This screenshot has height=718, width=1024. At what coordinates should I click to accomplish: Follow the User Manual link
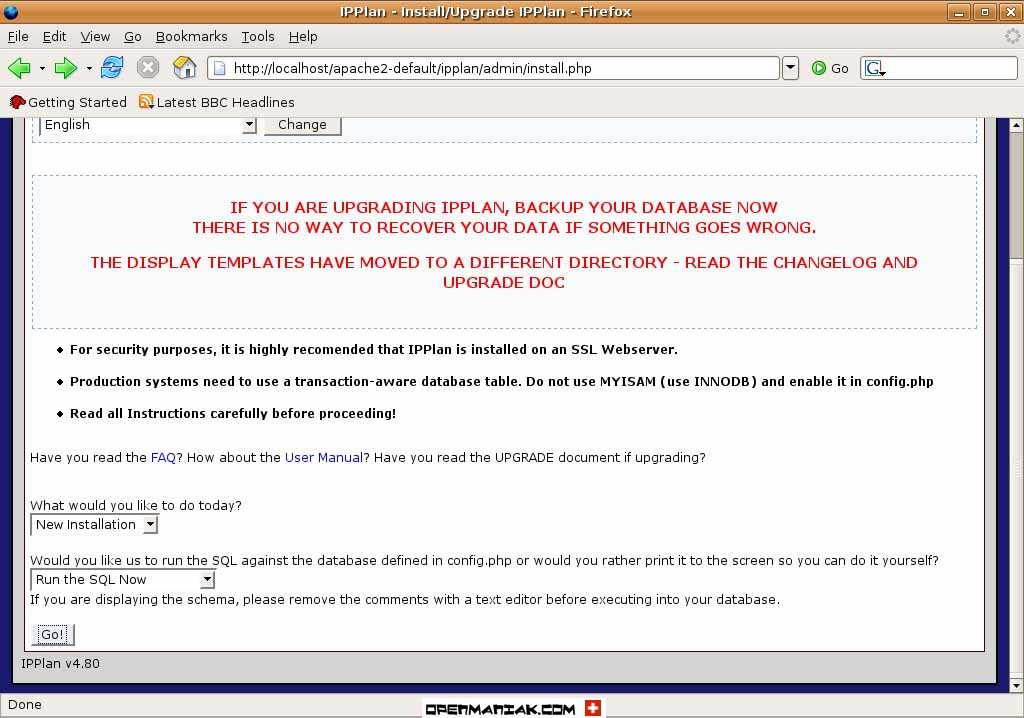point(324,457)
